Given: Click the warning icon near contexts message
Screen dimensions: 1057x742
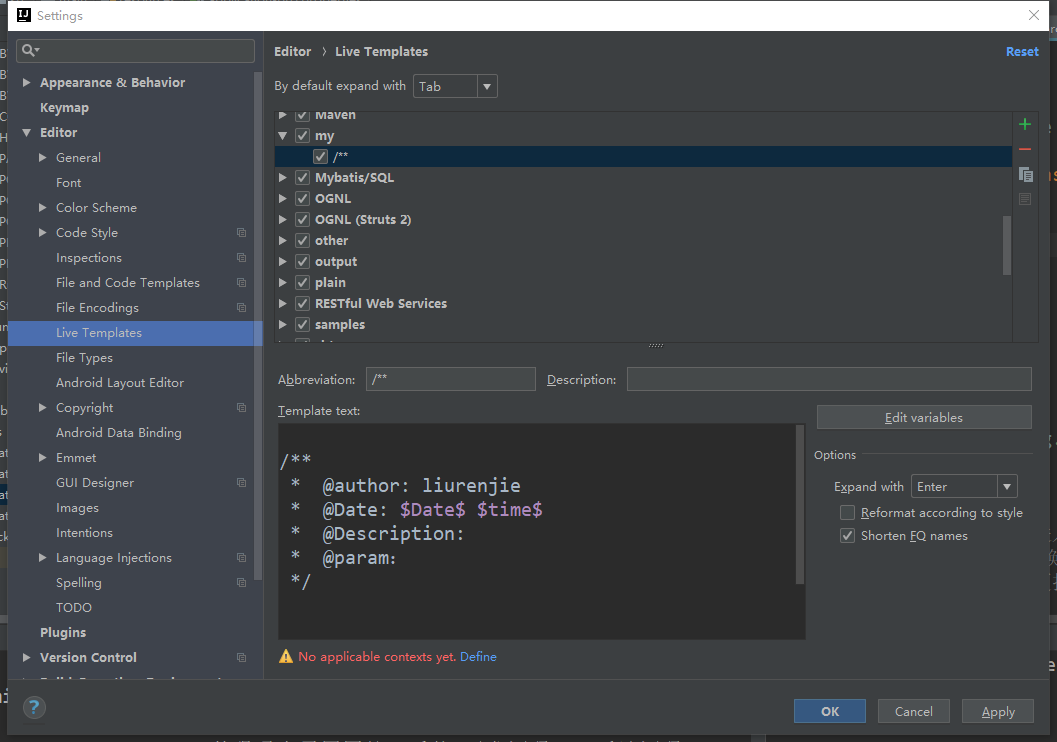Looking at the screenshot, I should 286,656.
